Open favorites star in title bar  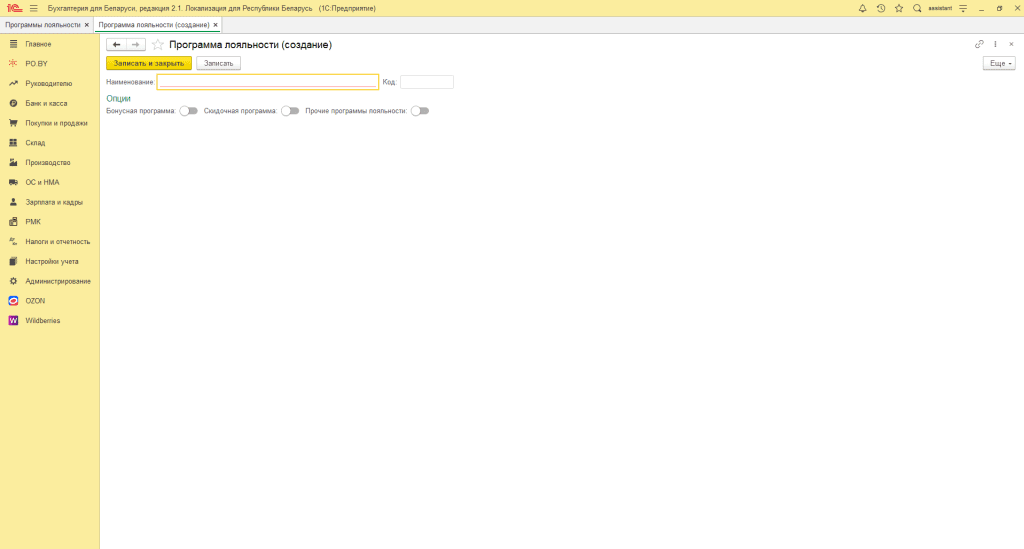click(899, 8)
